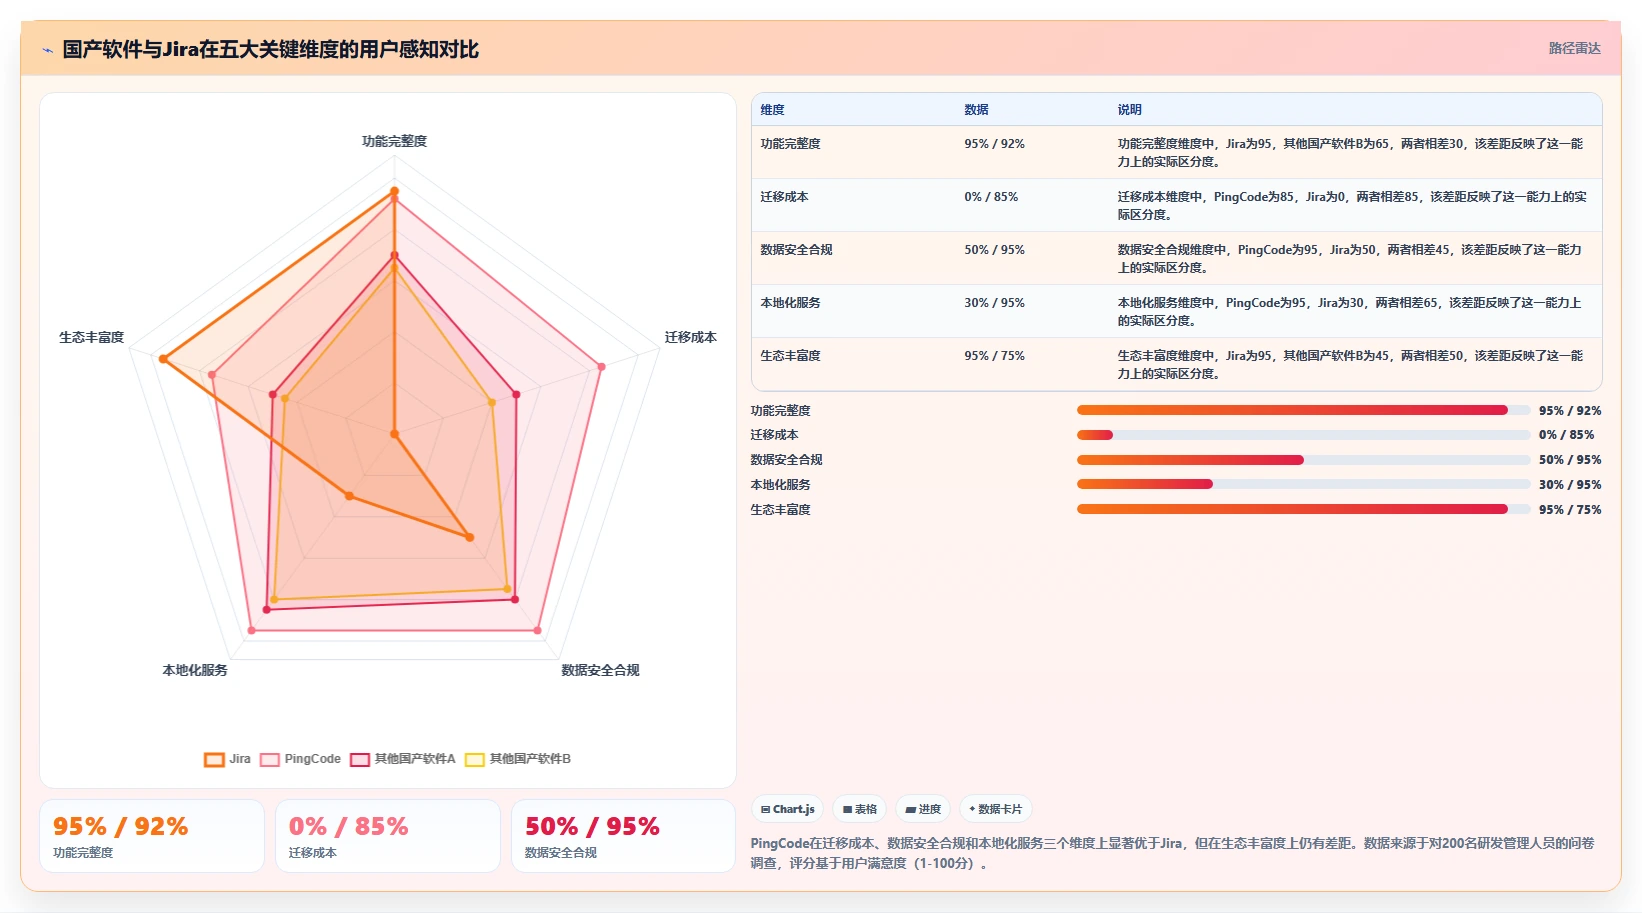
Task: Select the 数据卡片 chip
Action: [995, 809]
